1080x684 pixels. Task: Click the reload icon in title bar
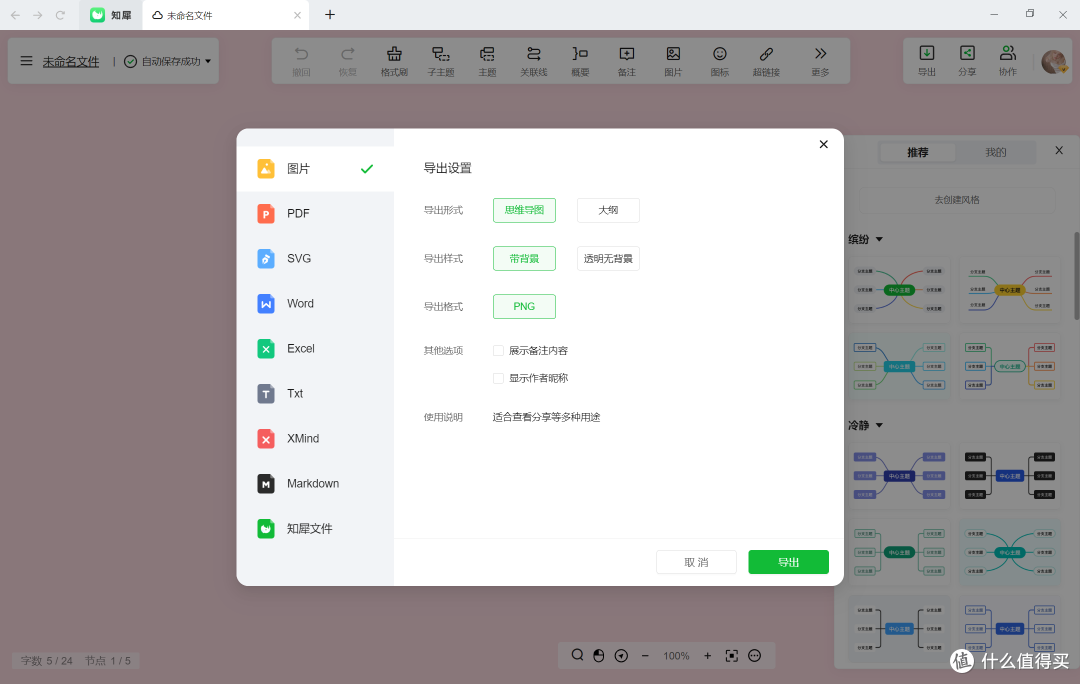tap(60, 15)
